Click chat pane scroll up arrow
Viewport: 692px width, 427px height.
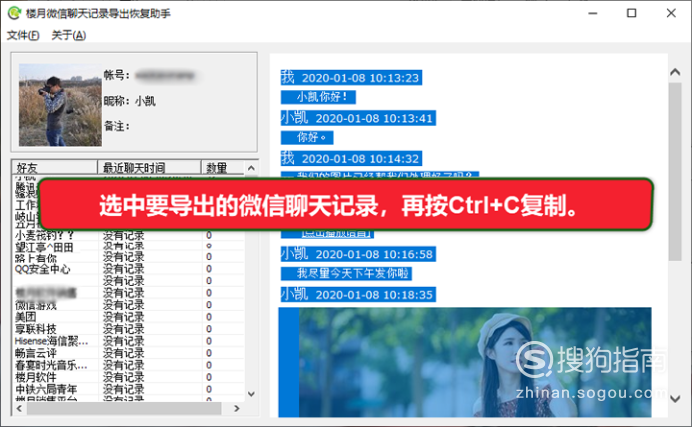click(x=675, y=72)
